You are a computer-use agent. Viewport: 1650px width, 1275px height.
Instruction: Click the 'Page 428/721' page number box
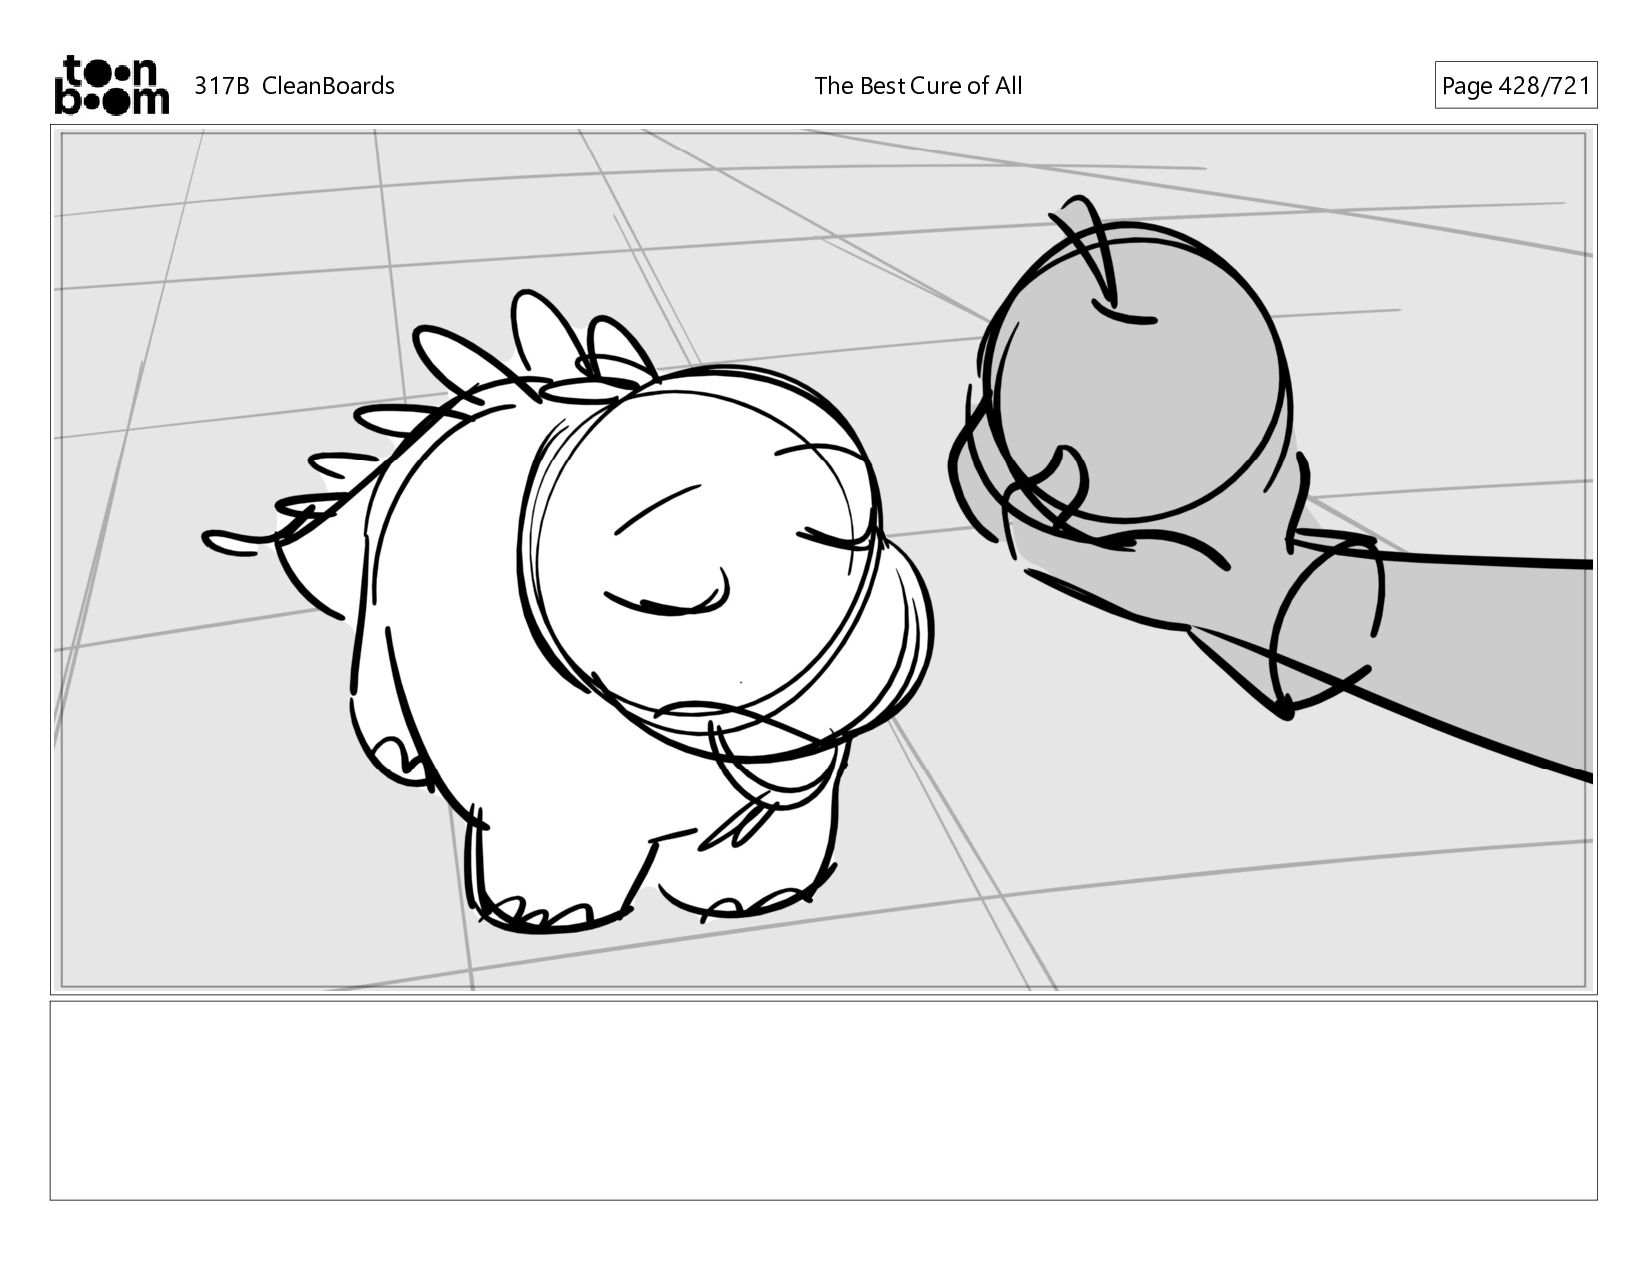pos(1515,85)
